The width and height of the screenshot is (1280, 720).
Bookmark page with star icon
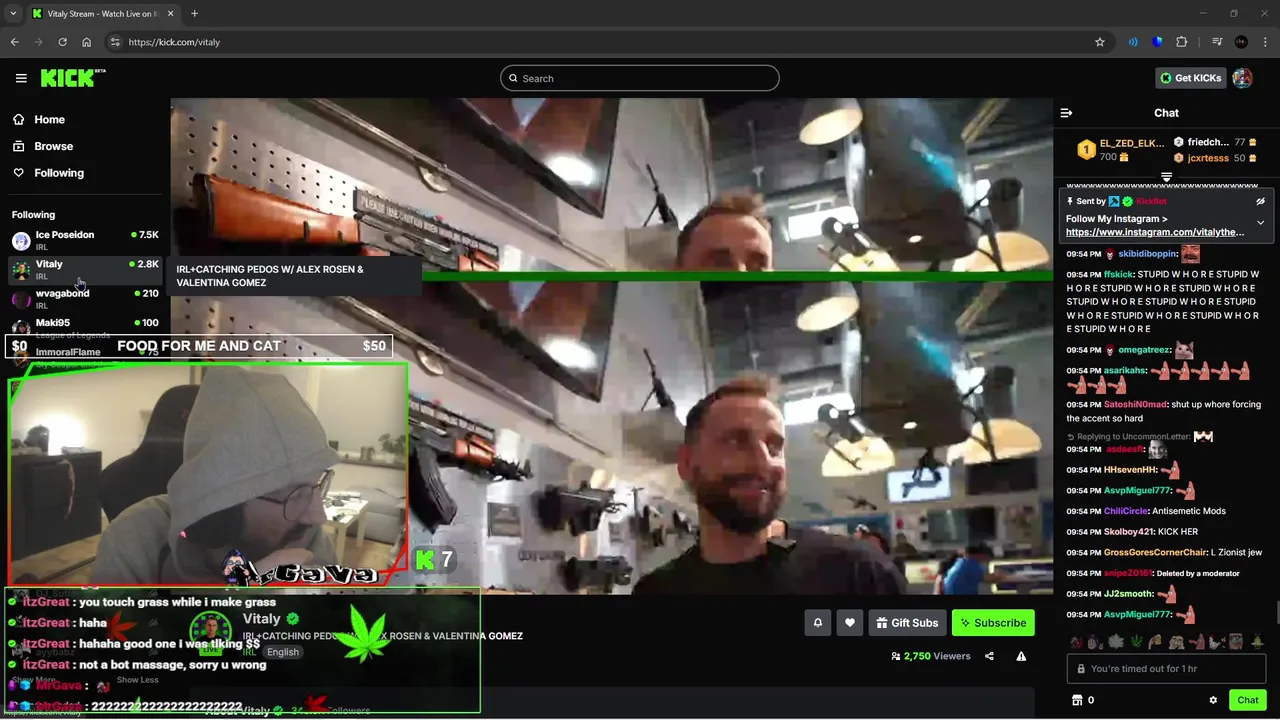pyautogui.click(x=1100, y=42)
